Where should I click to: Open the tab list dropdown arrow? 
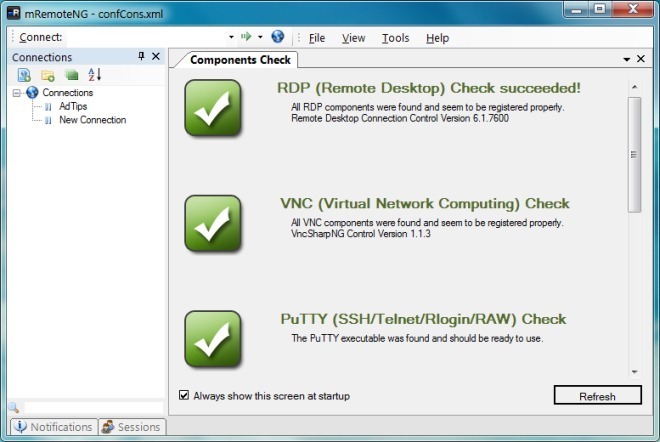coord(626,59)
